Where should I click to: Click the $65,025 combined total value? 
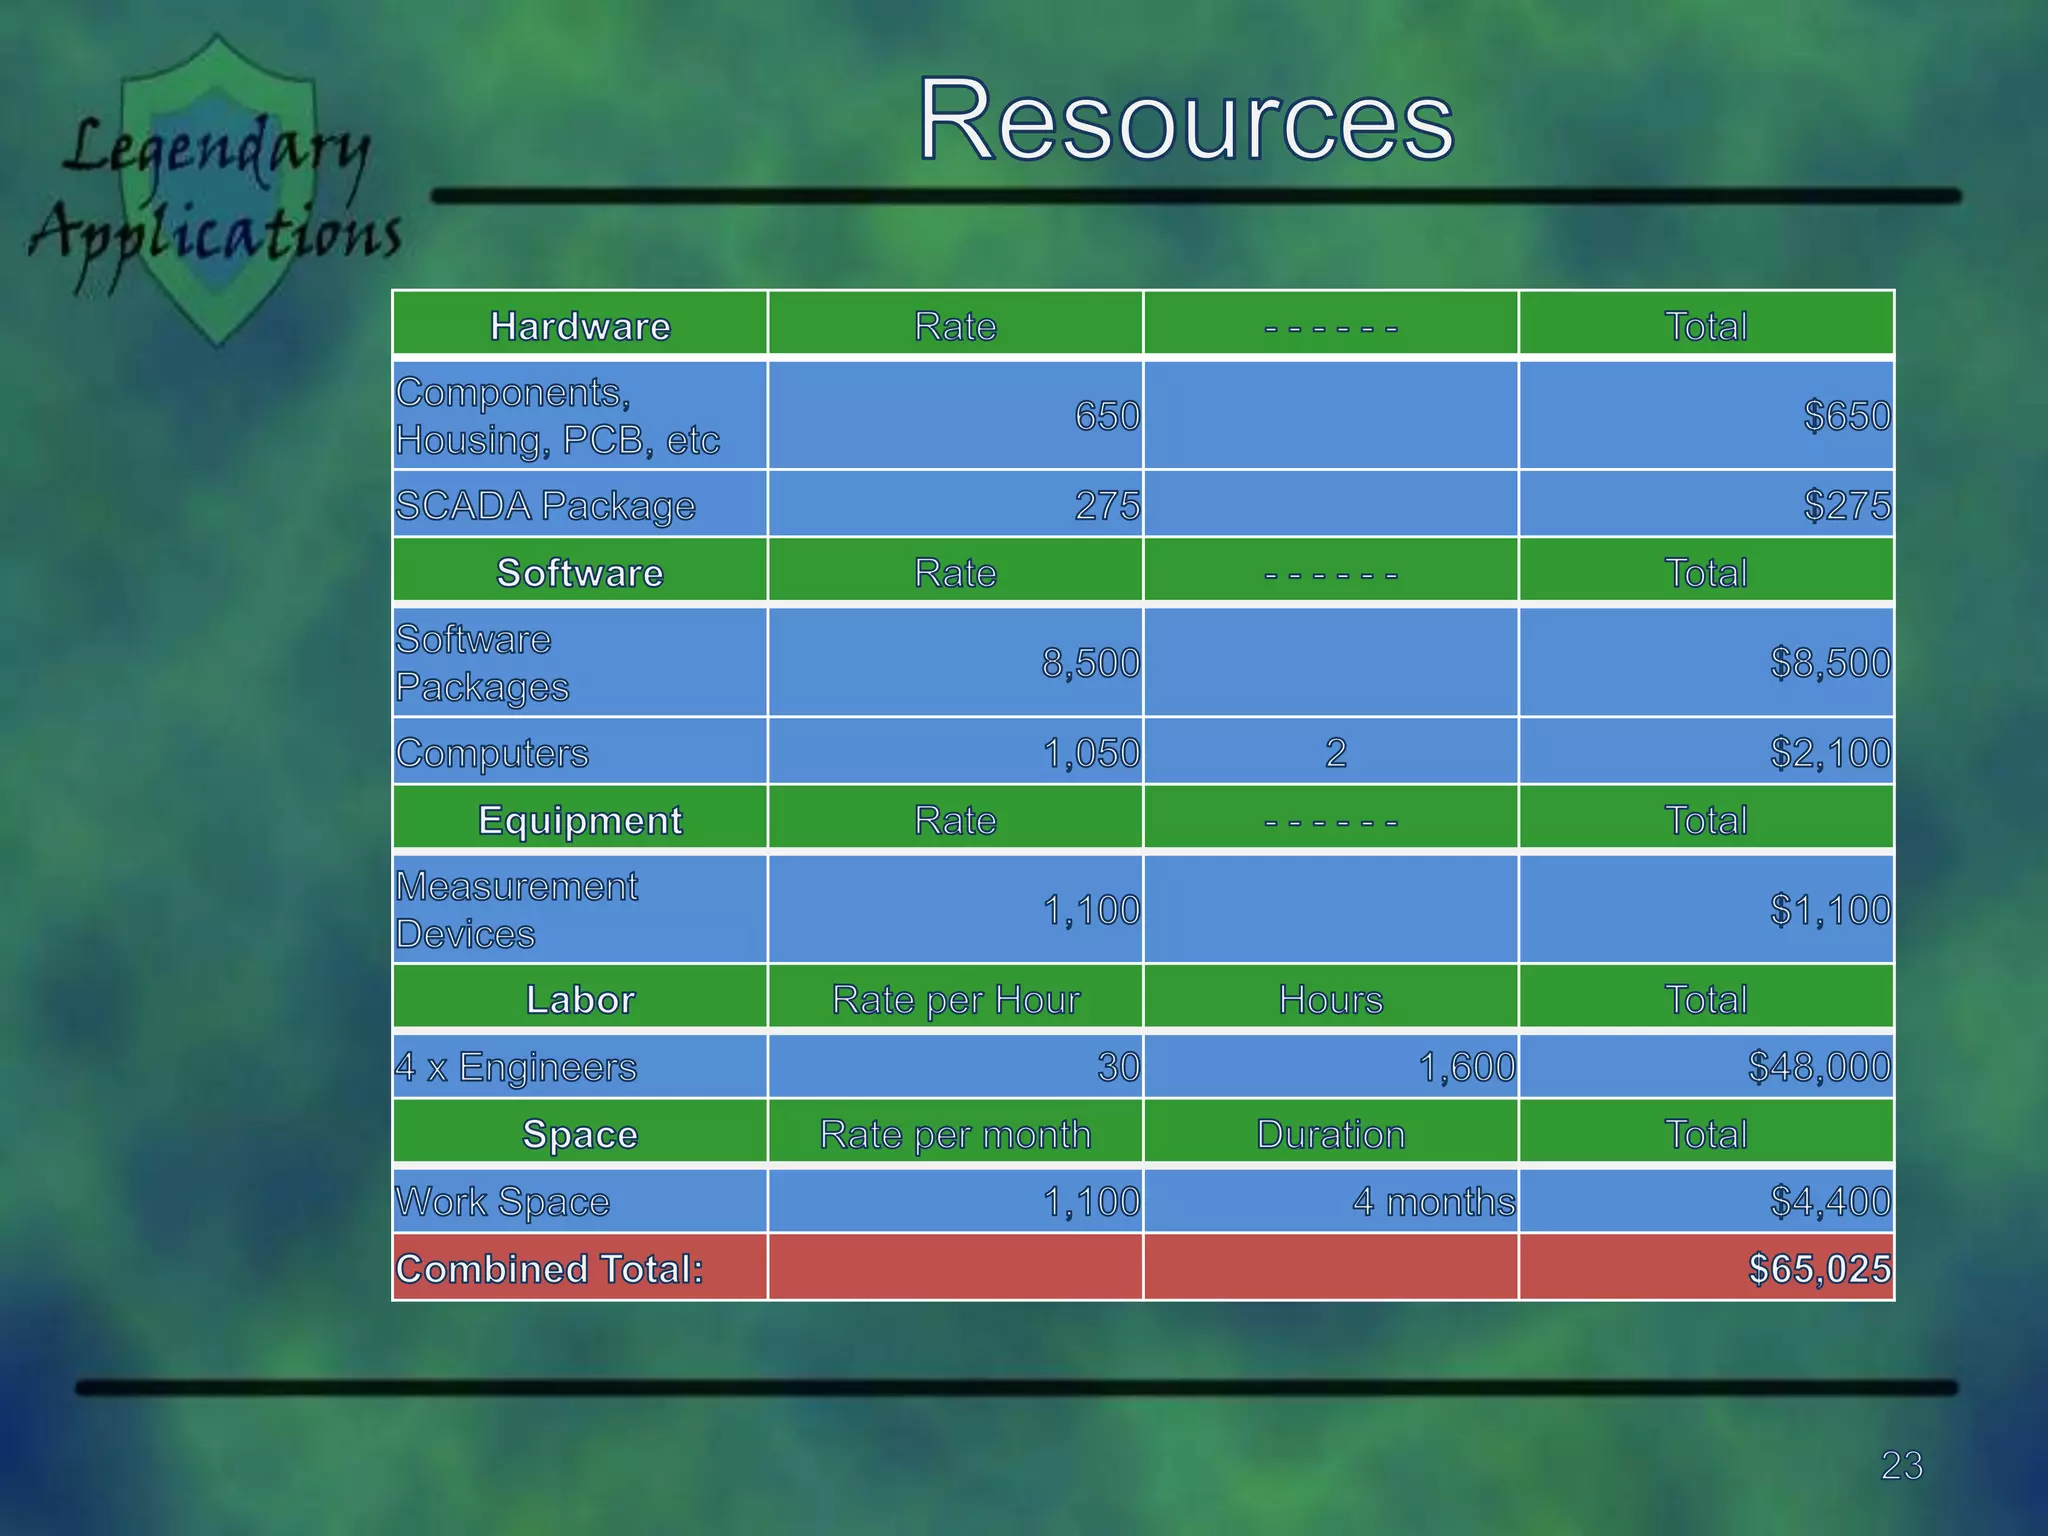click(1818, 1268)
